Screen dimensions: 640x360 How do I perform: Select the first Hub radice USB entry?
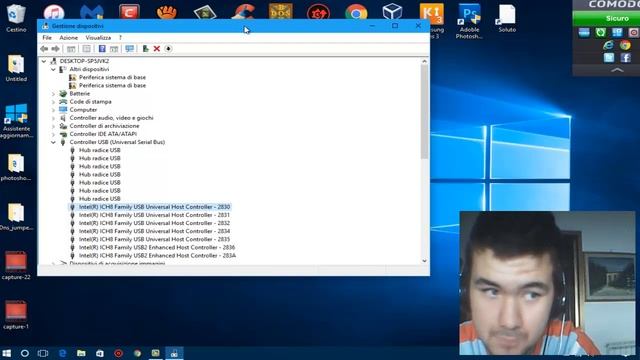click(100, 150)
